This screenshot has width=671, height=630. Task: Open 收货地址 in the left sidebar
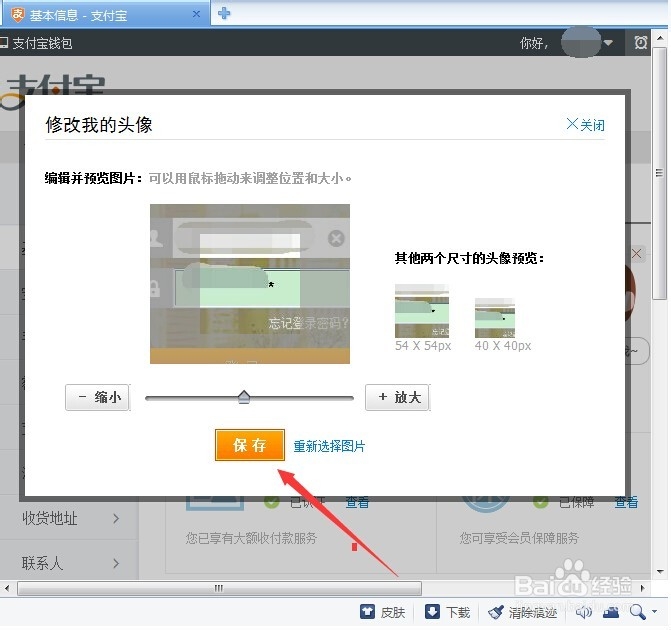pyautogui.click(x=50, y=518)
